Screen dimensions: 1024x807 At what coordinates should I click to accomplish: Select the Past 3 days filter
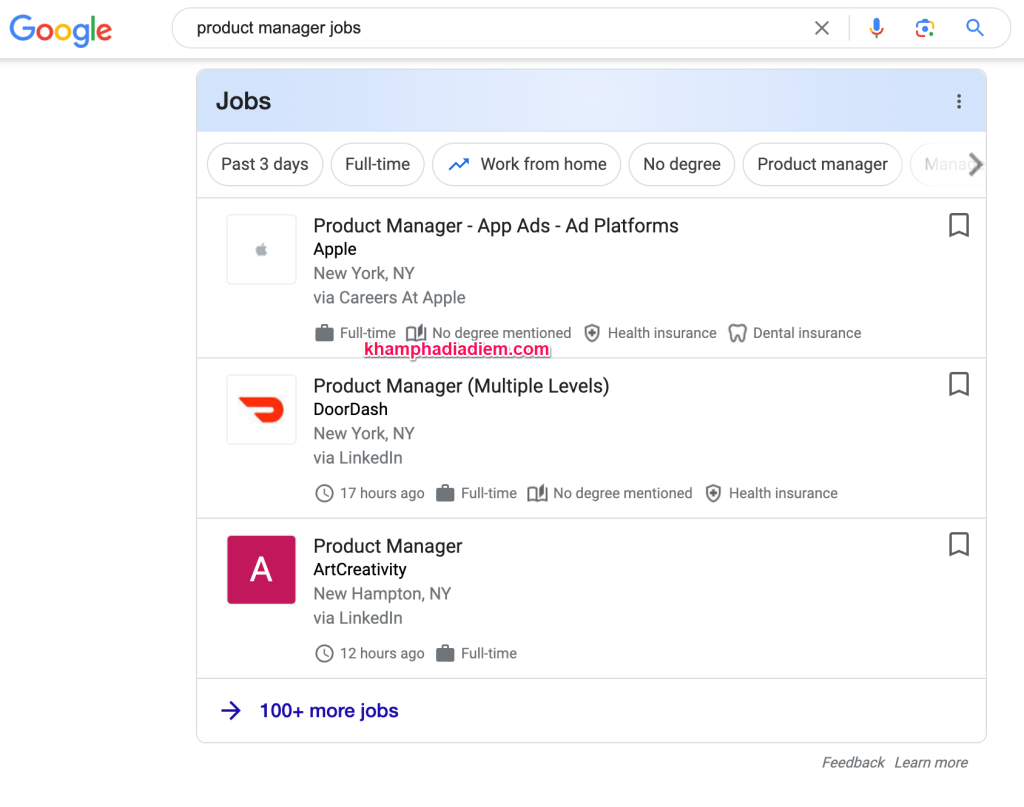pyautogui.click(x=264, y=164)
